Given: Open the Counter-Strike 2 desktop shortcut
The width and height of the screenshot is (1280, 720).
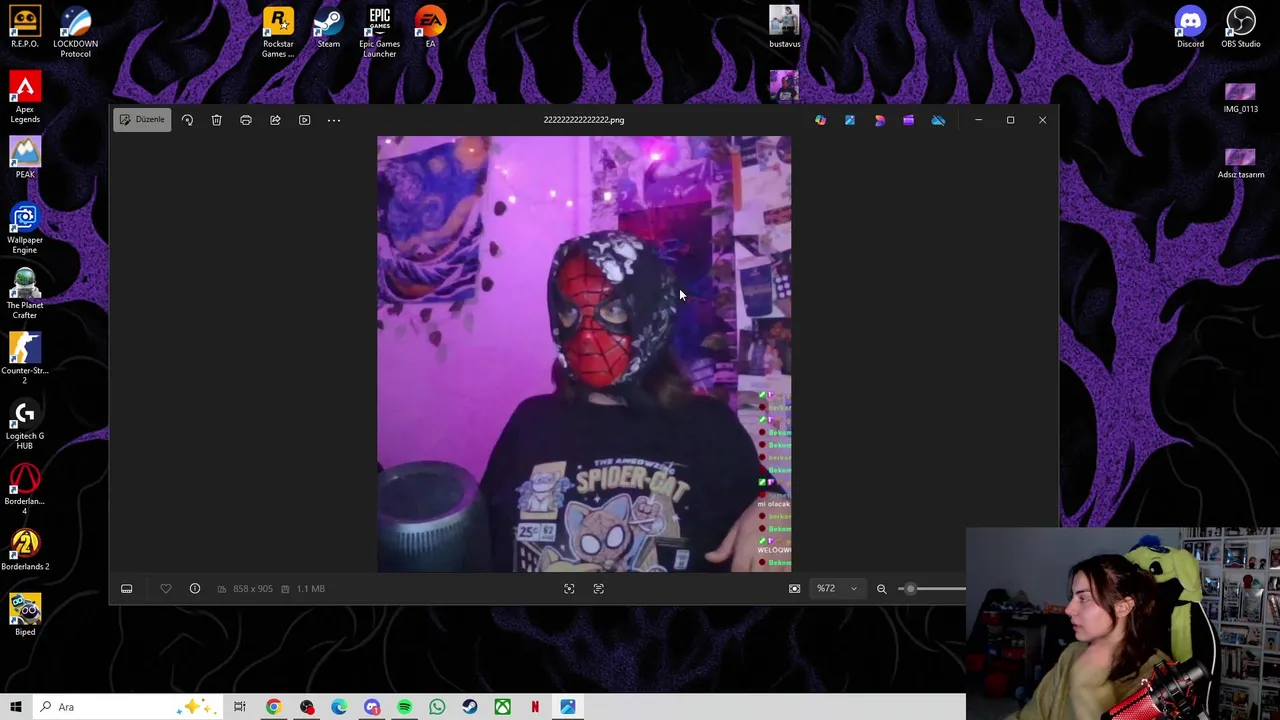Looking at the screenshot, I should [25, 358].
